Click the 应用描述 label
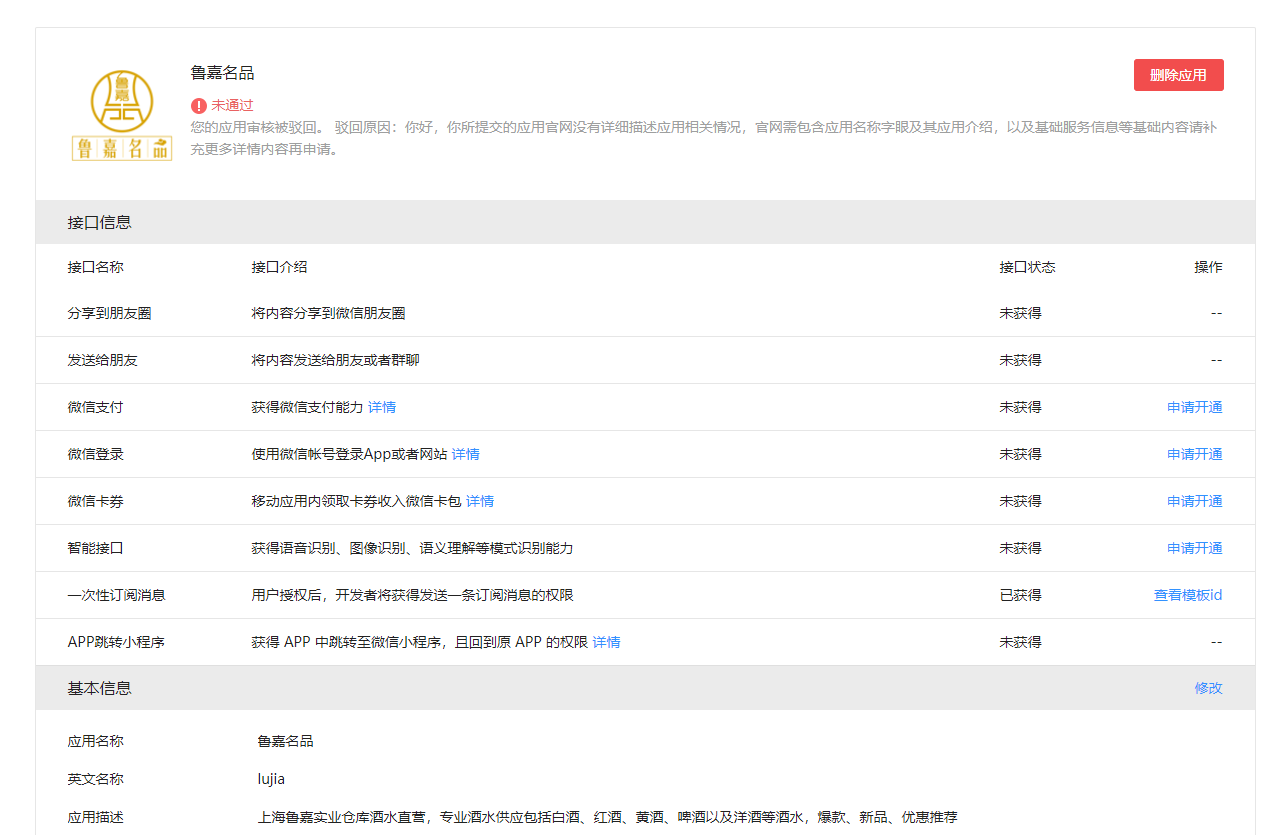 click(x=96, y=817)
